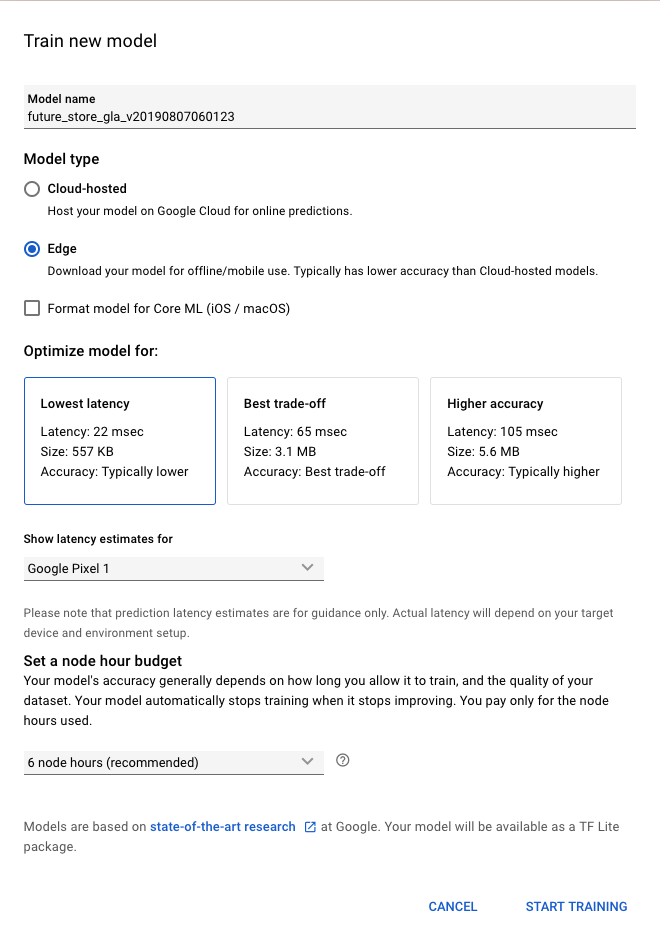Click the 'Cloud-hosted' option label text

(87, 189)
